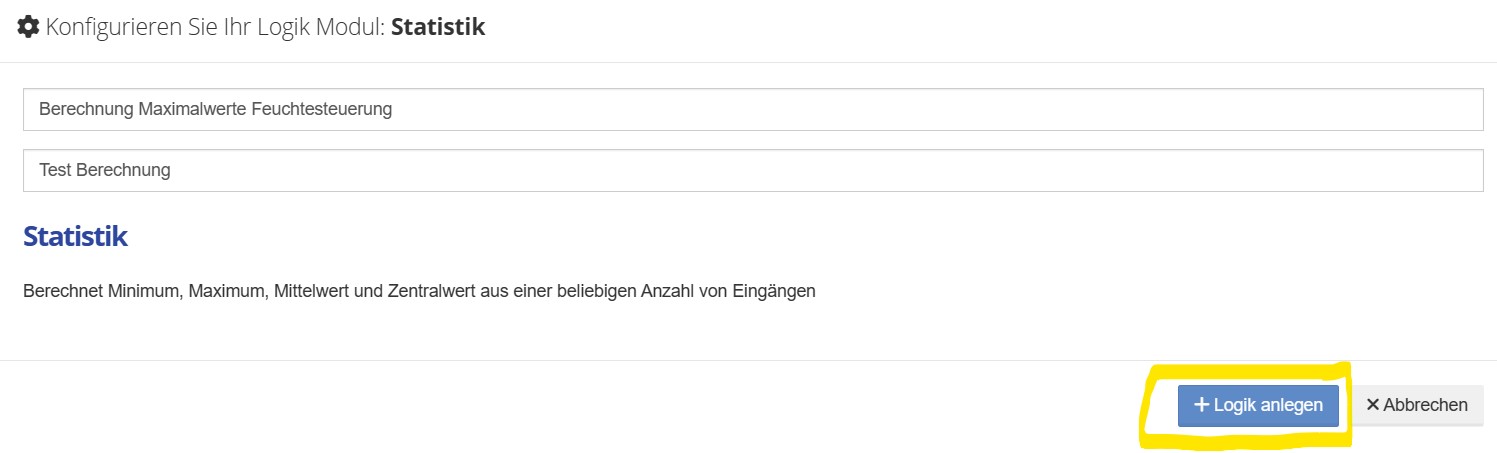Click the gear icon beside the title
Screen dimensions: 1497x453
click(28, 27)
